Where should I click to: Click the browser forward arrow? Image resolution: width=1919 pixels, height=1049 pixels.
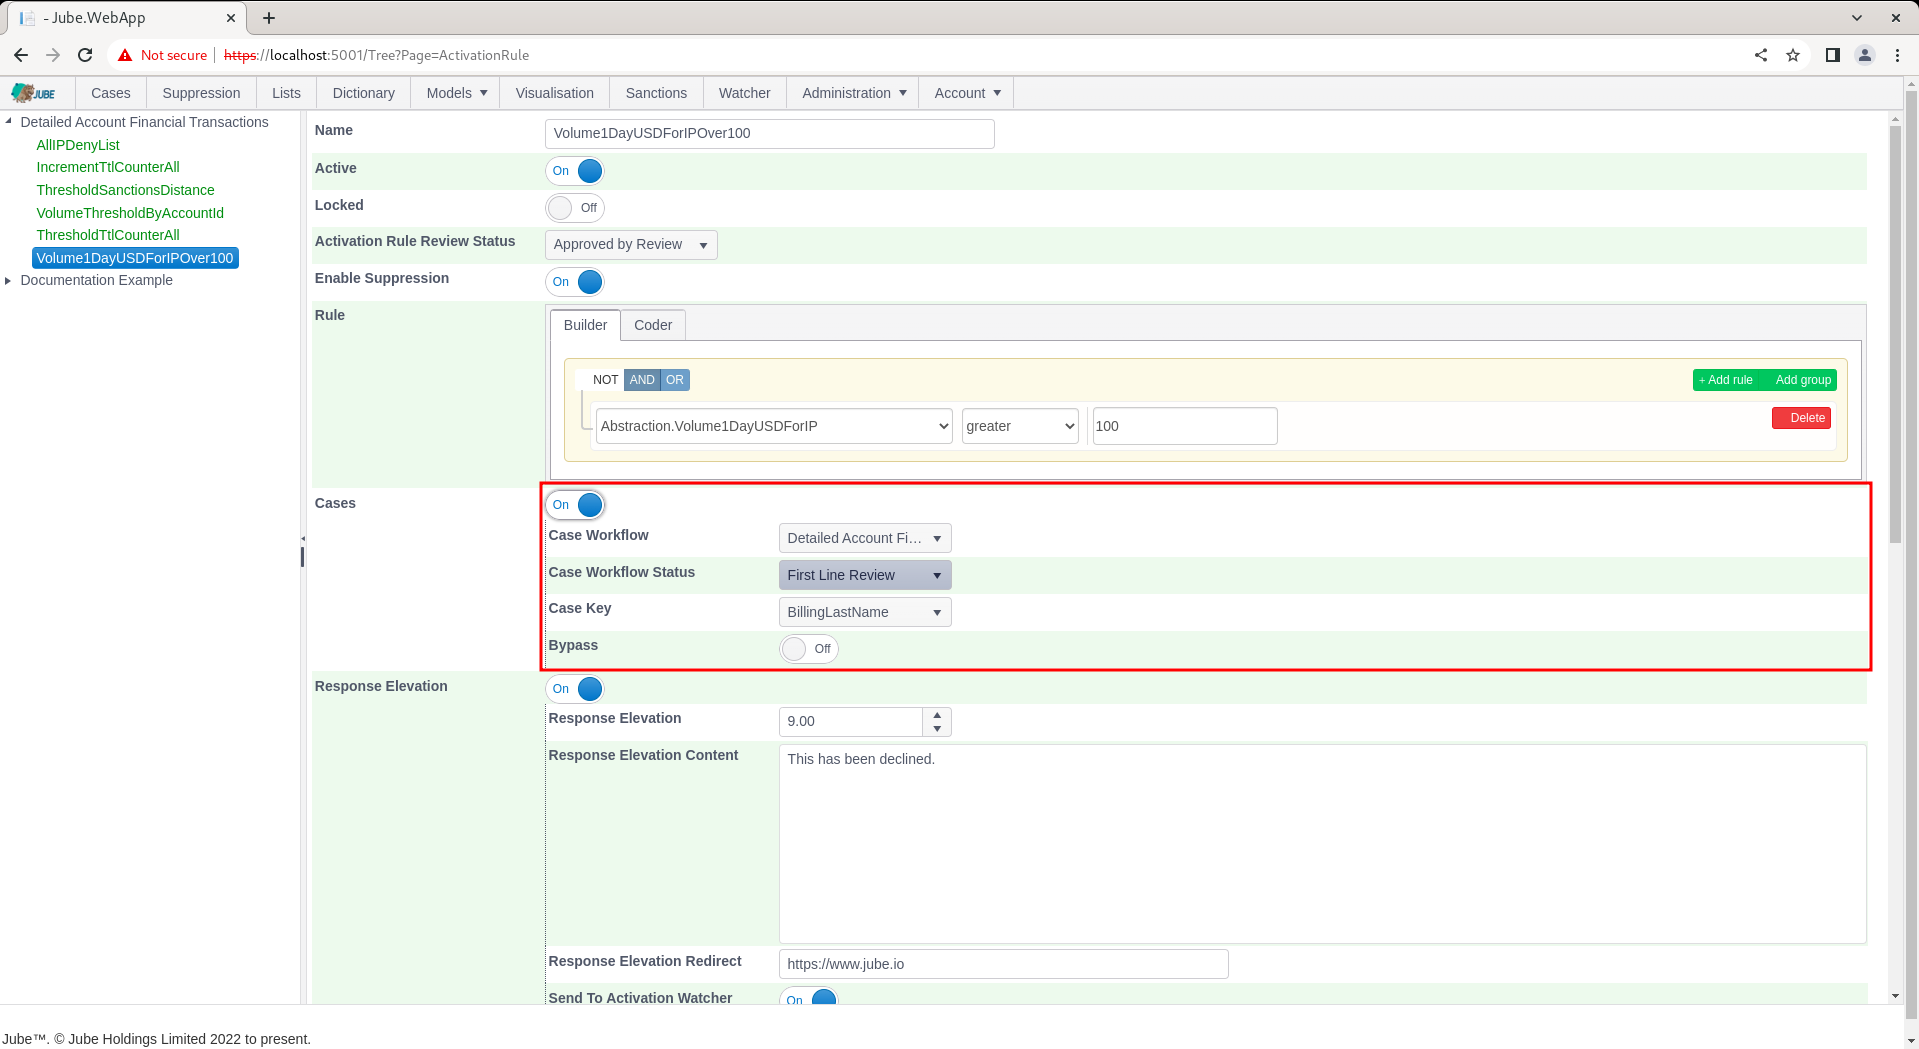click(x=53, y=55)
